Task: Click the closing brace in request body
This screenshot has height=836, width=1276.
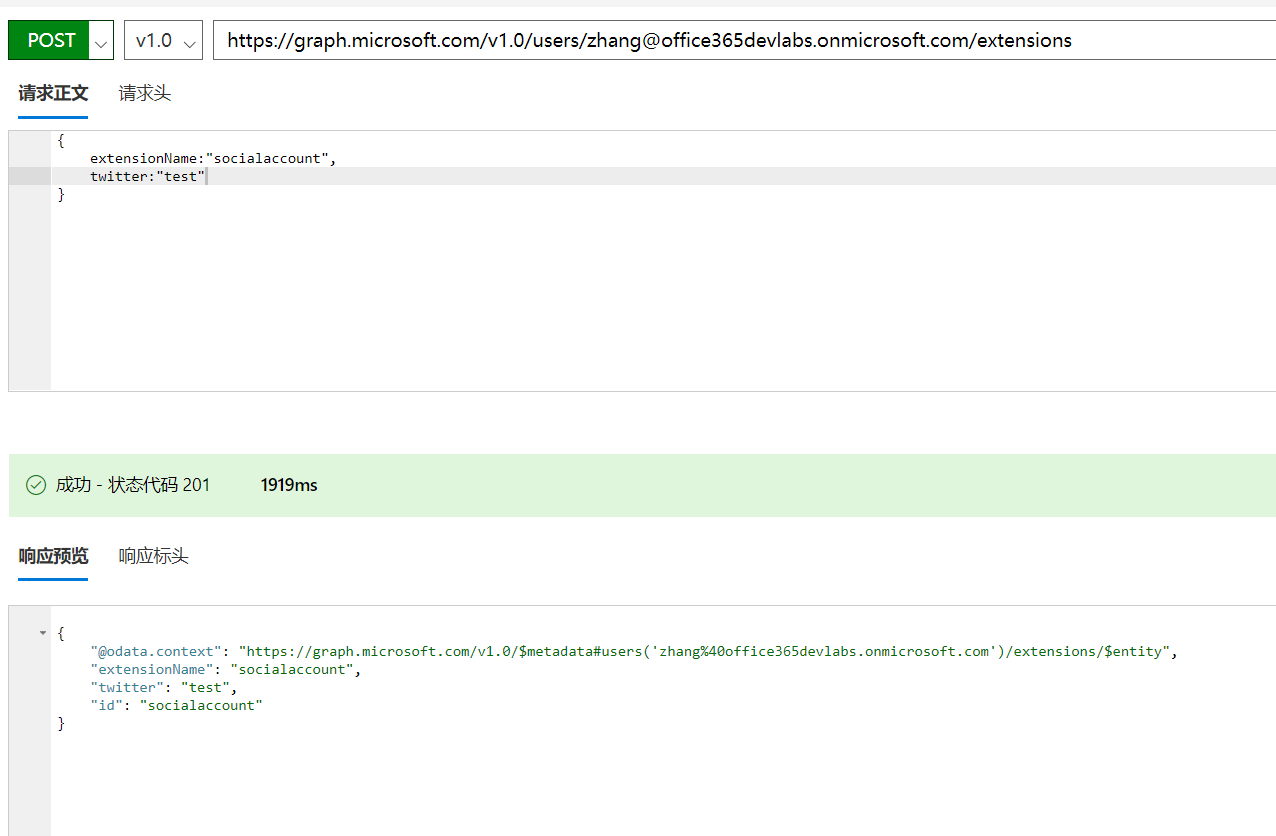Action: 61,195
